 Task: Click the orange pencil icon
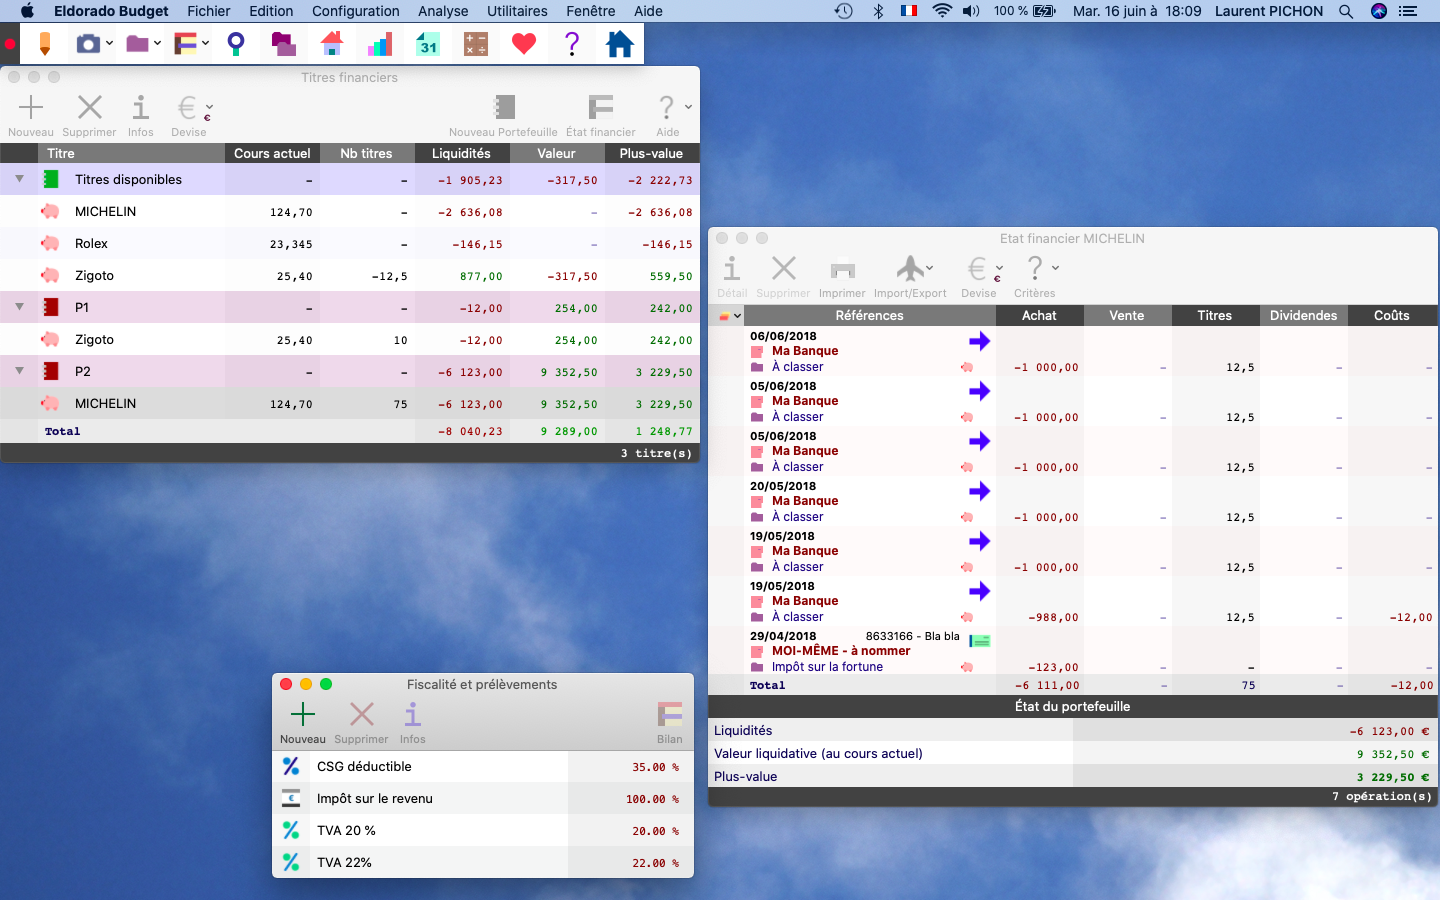[44, 44]
